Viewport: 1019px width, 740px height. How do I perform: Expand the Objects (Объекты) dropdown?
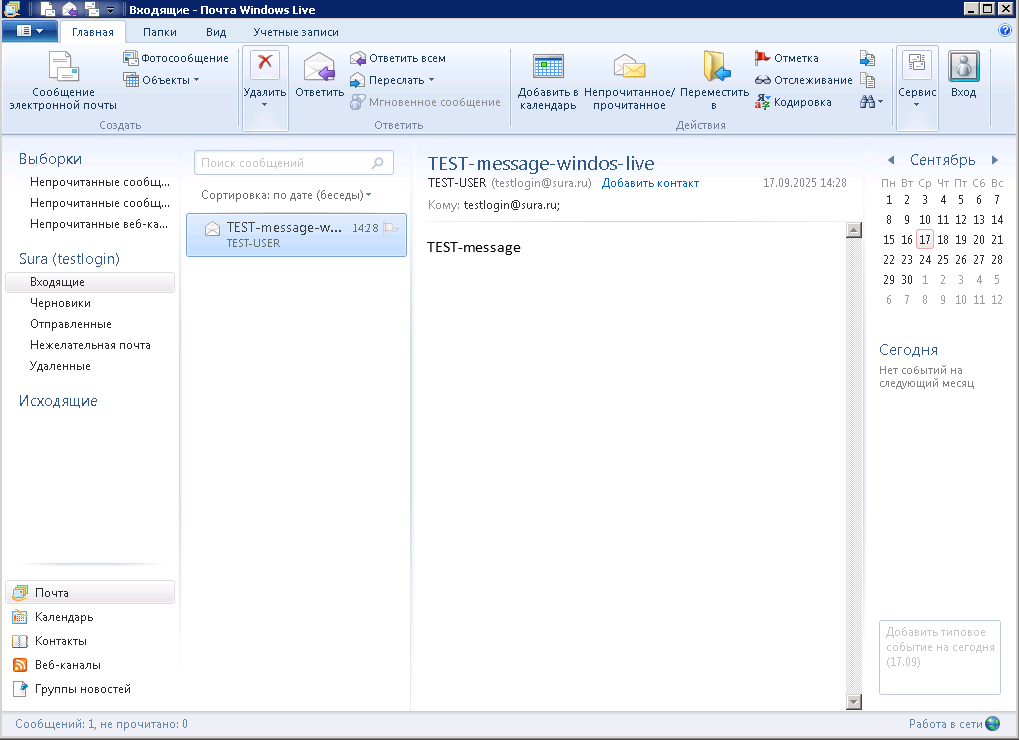tap(196, 80)
